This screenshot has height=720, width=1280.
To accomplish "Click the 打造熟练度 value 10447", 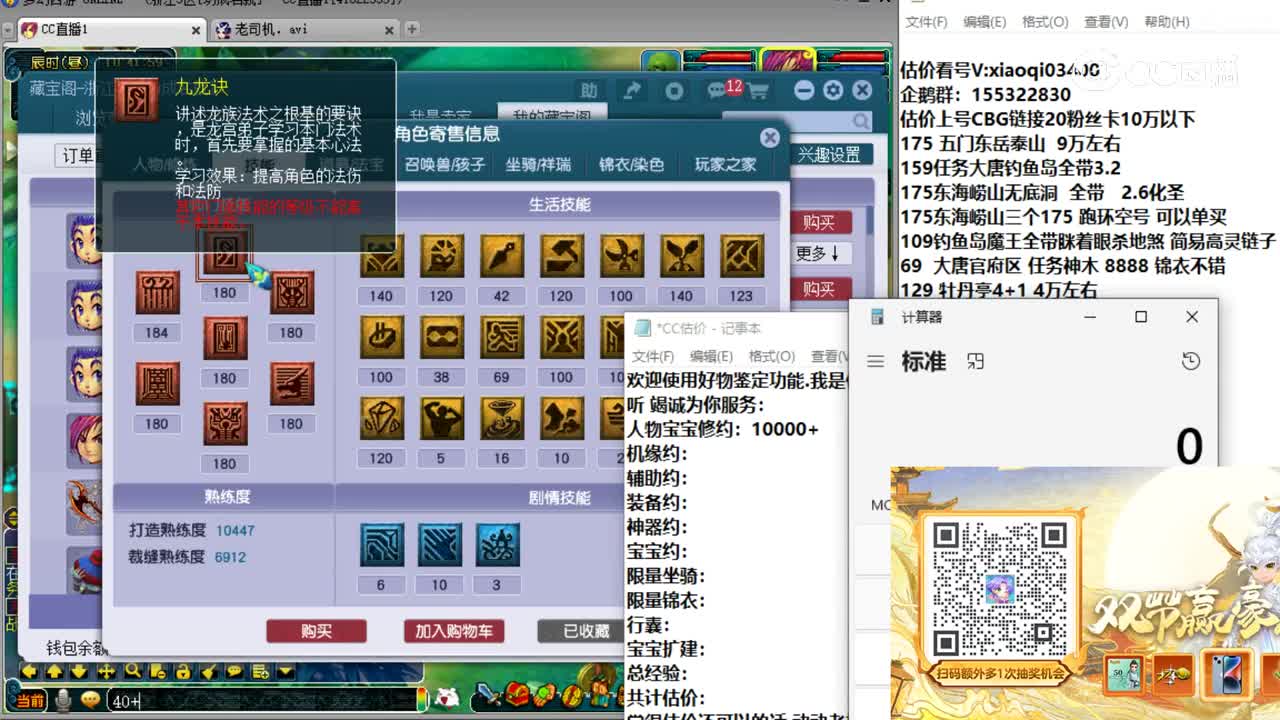I will (235, 530).
